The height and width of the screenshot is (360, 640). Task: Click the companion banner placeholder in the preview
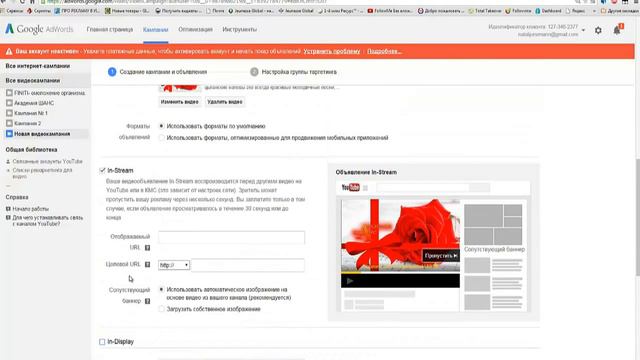click(493, 224)
